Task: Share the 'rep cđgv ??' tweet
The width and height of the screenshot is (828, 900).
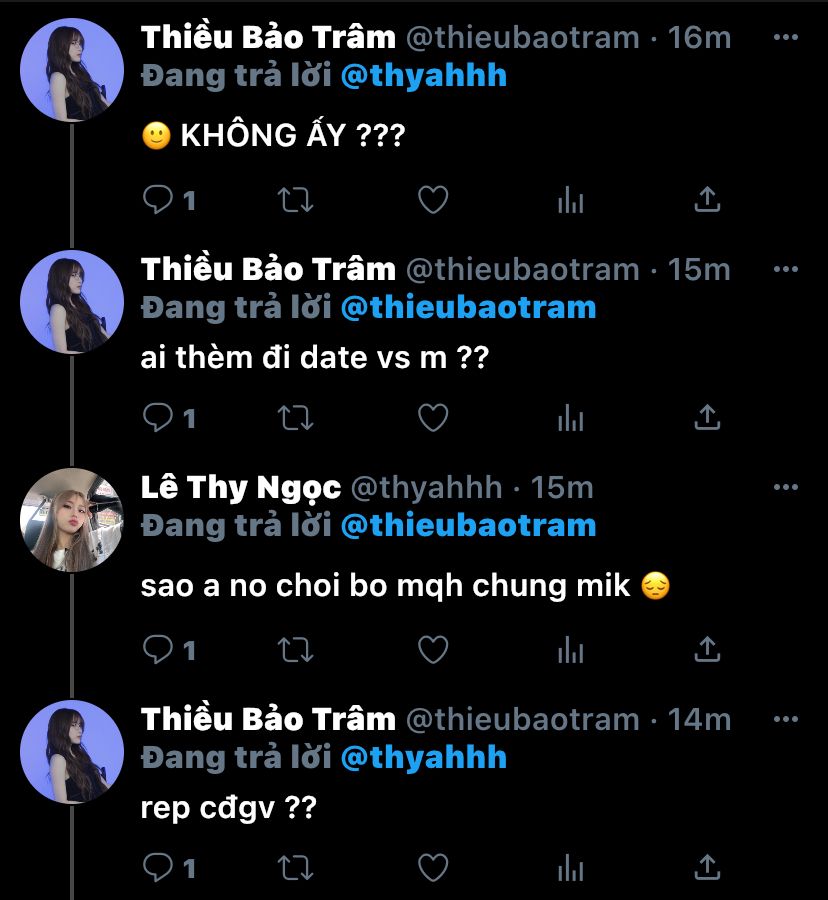Action: tap(707, 866)
